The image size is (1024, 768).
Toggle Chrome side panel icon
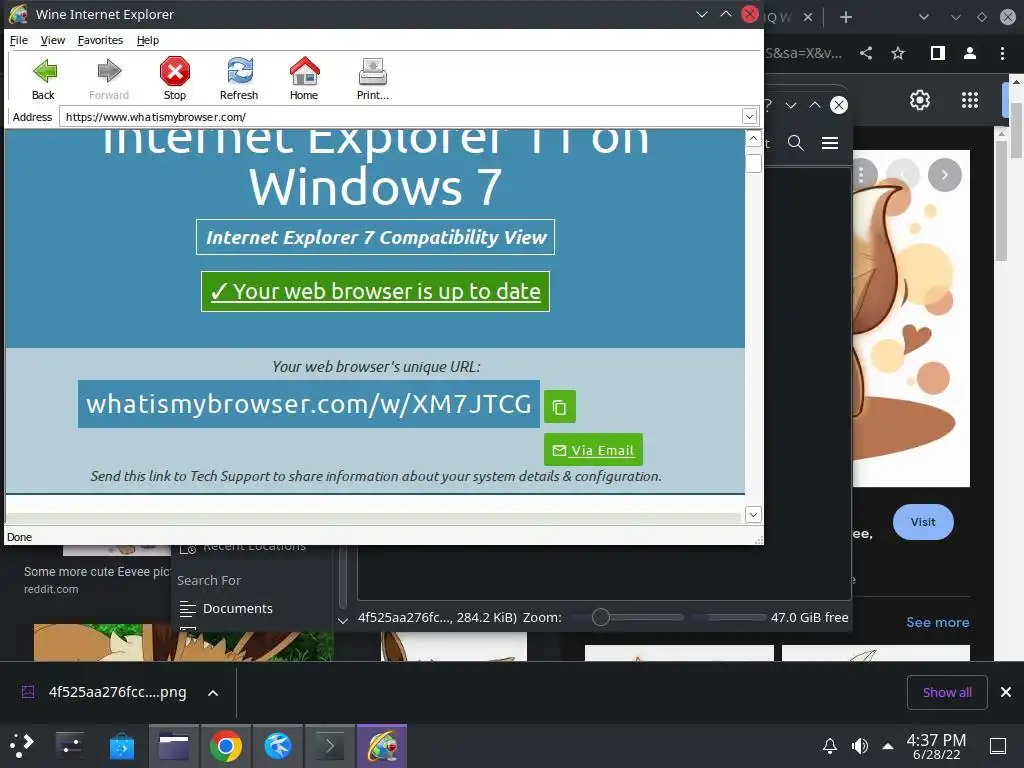click(937, 53)
